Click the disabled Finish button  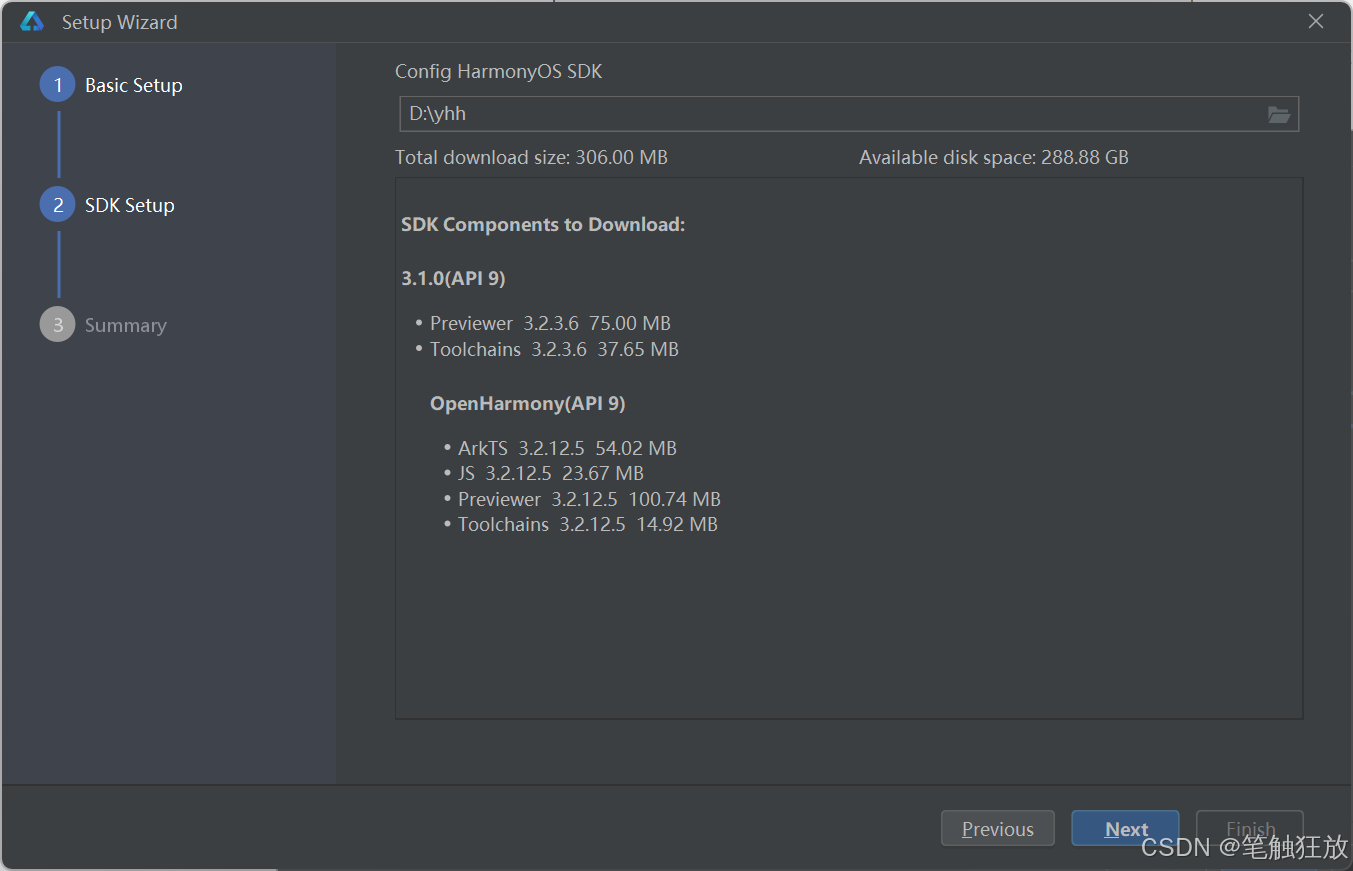1250,829
